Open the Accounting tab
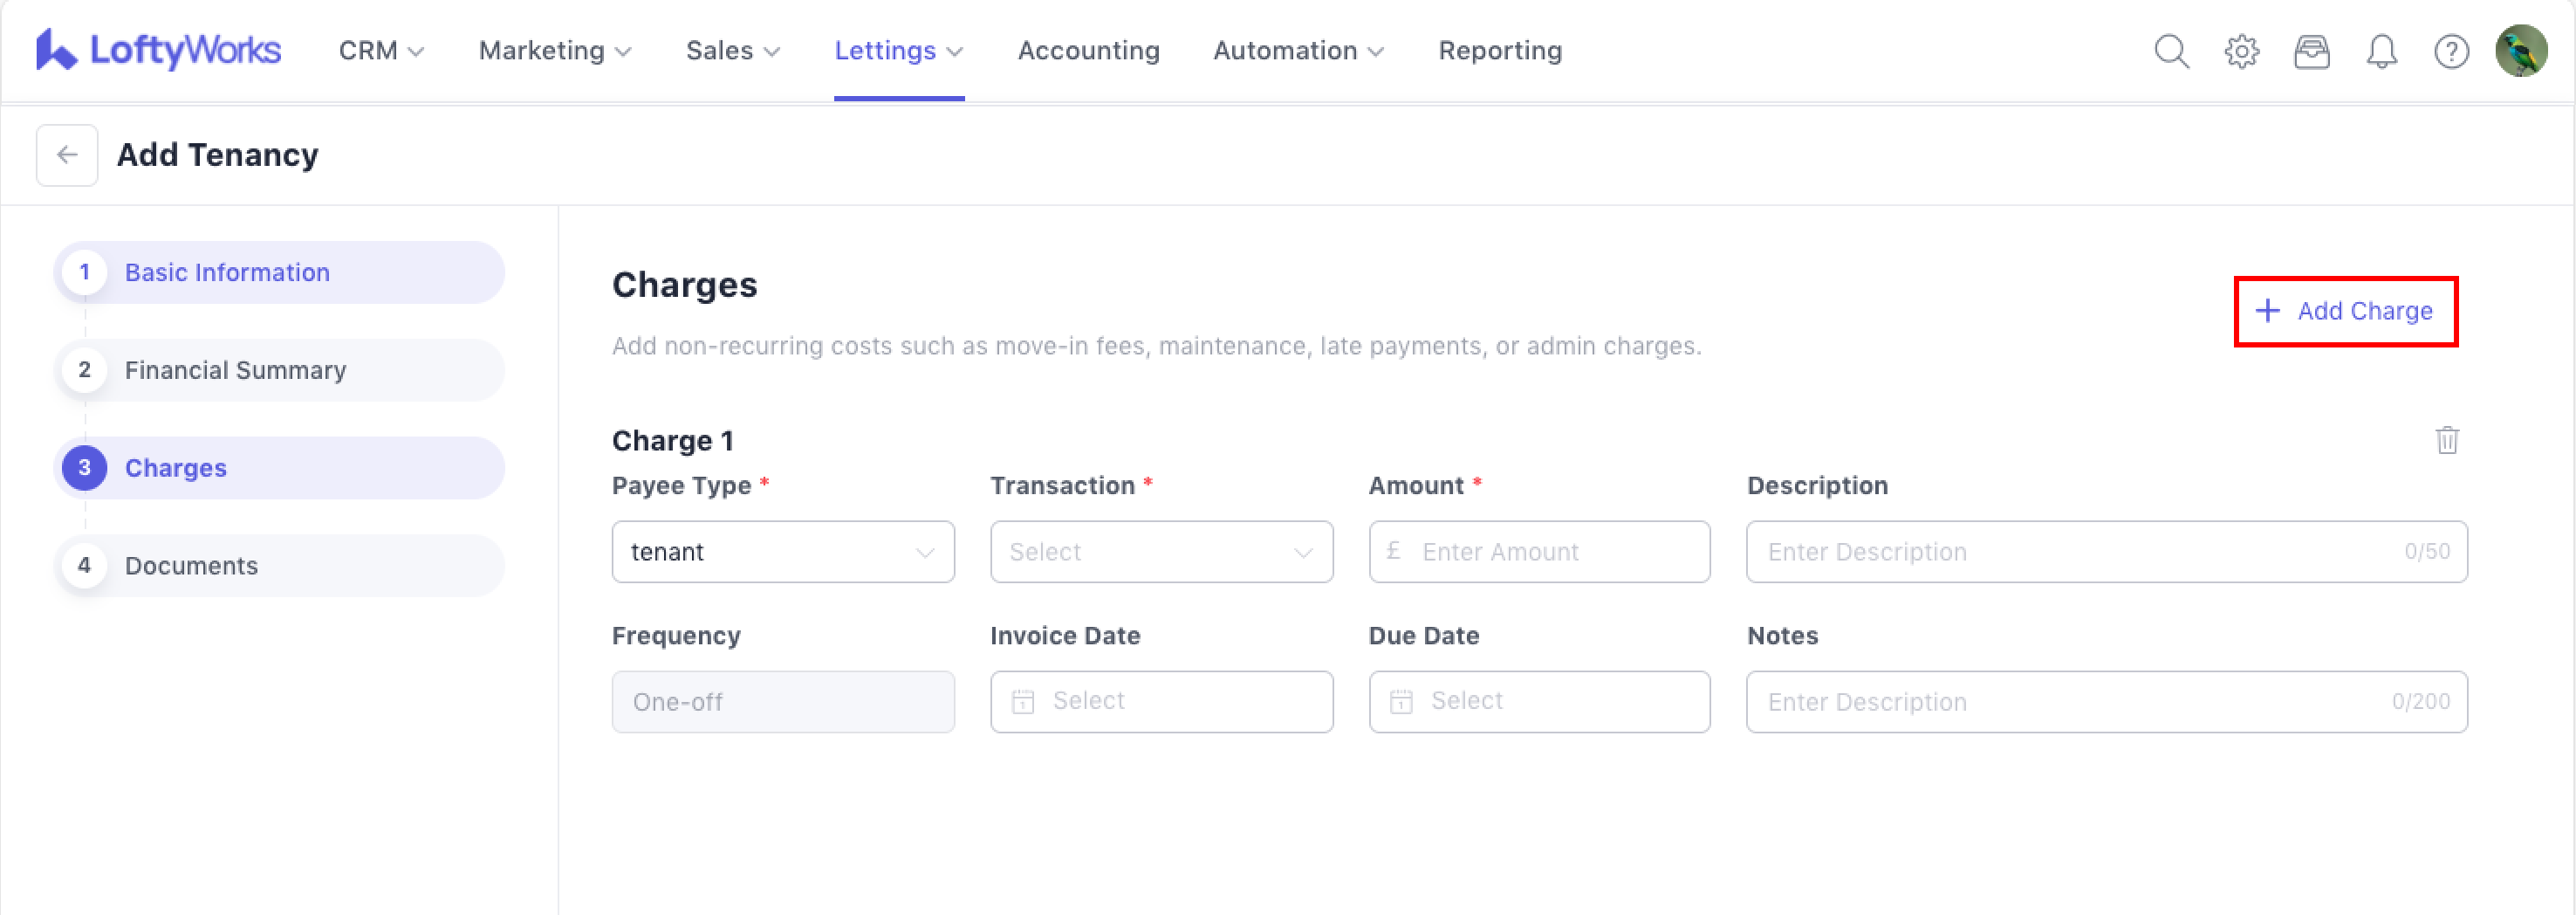The image size is (2576, 915). (x=1088, y=51)
